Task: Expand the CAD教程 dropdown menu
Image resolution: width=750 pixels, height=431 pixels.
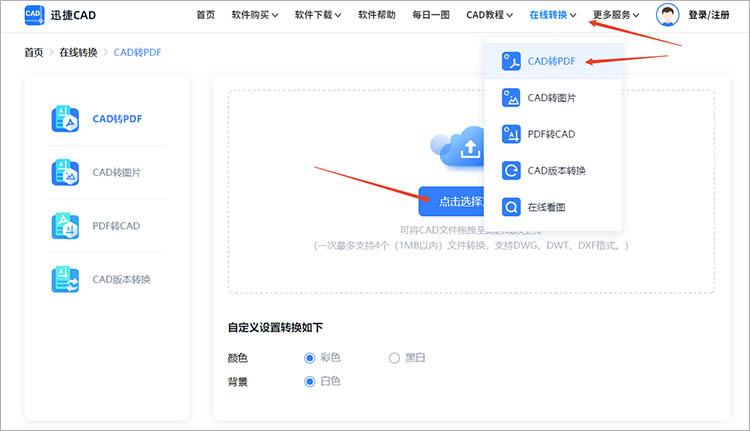Action: point(490,15)
